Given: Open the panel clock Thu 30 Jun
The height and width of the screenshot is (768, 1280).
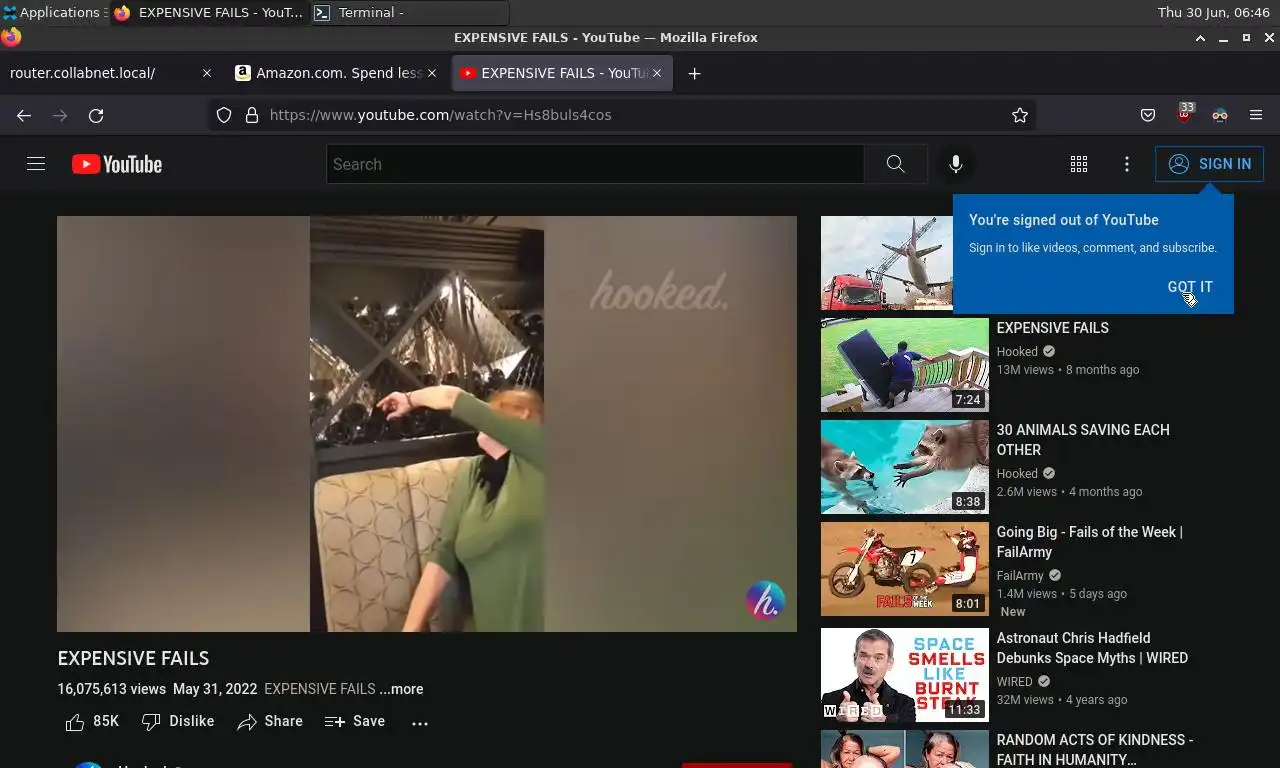Looking at the screenshot, I should click(1213, 12).
